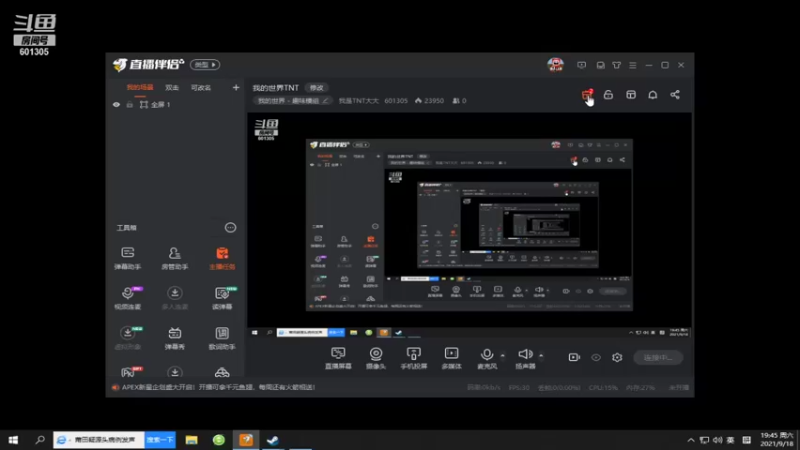Click the FPS:30 status entry

519,388
